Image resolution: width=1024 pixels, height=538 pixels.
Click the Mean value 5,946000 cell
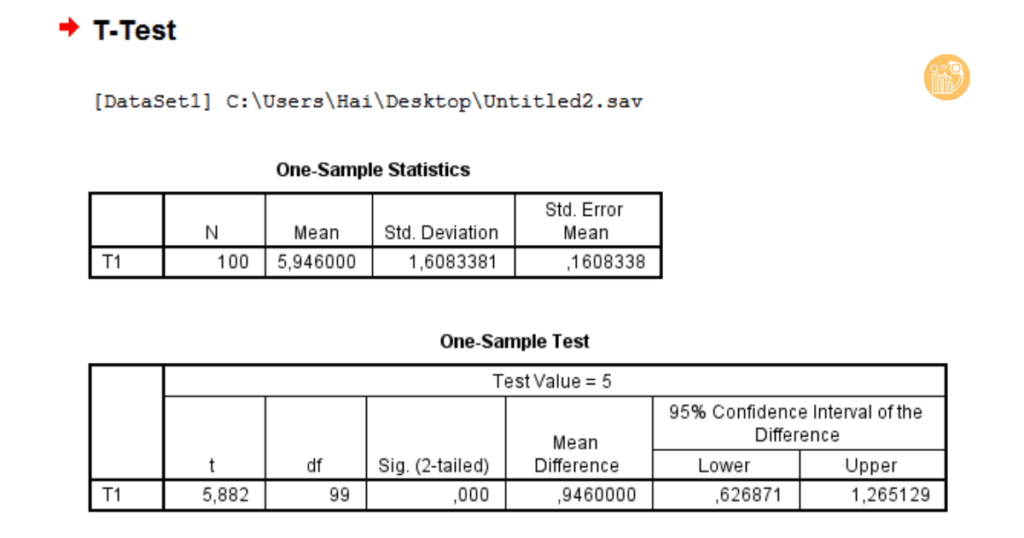316,262
